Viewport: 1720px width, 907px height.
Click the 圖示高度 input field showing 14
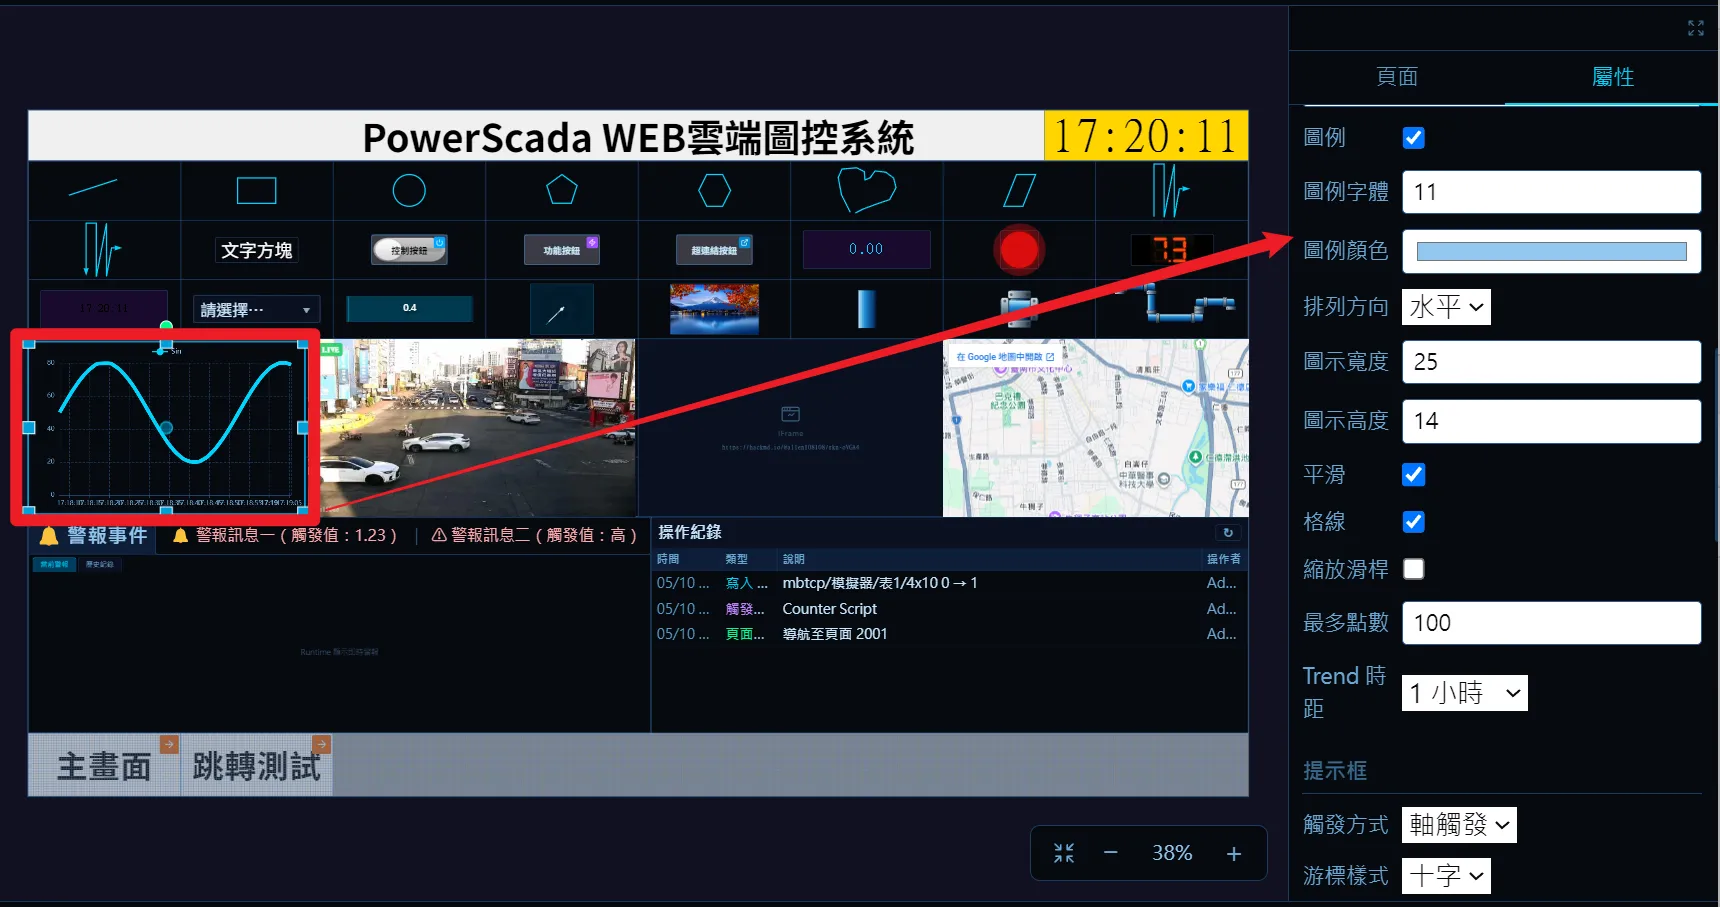coord(1551,421)
